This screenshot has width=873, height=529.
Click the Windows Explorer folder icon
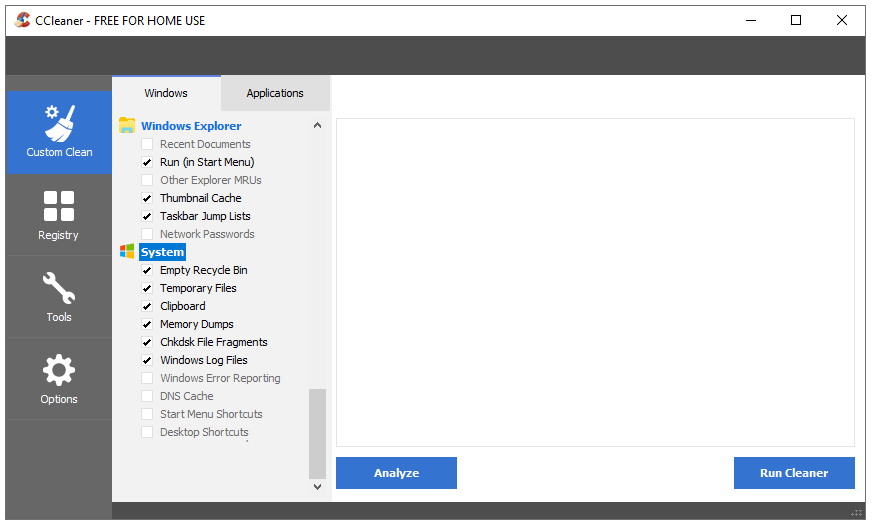tap(127, 125)
